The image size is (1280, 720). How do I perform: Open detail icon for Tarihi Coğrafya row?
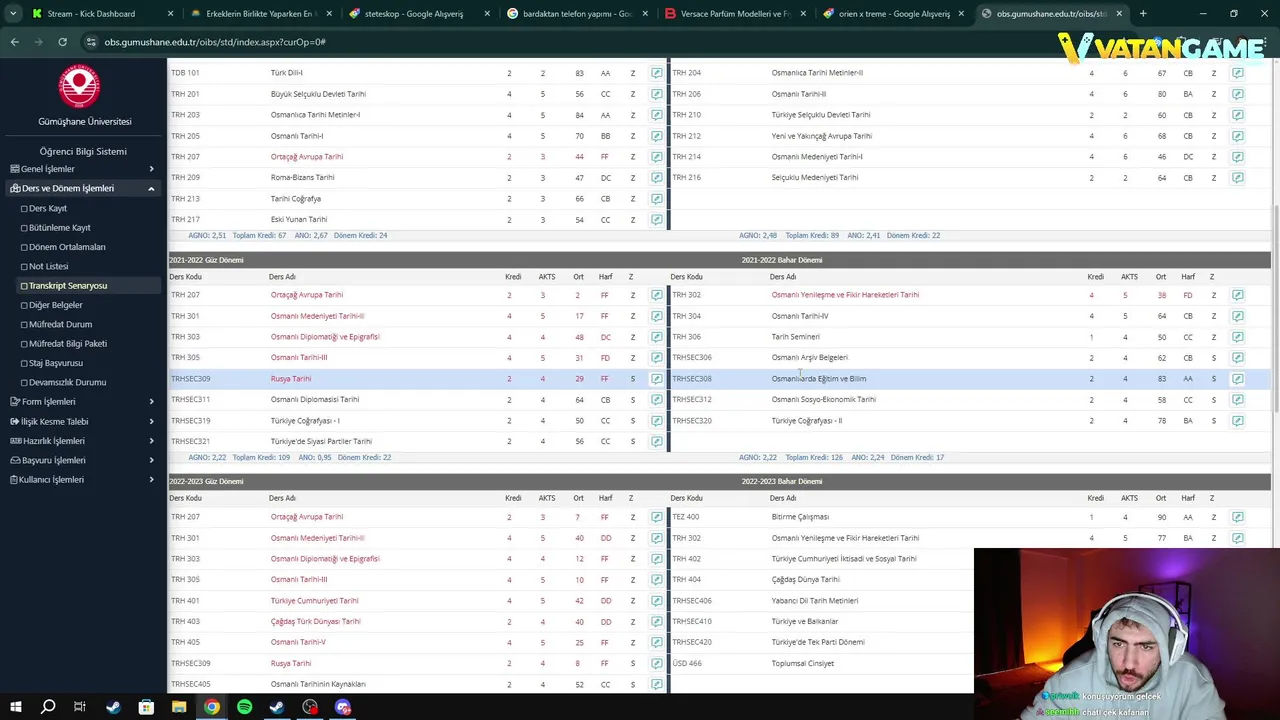656,199
